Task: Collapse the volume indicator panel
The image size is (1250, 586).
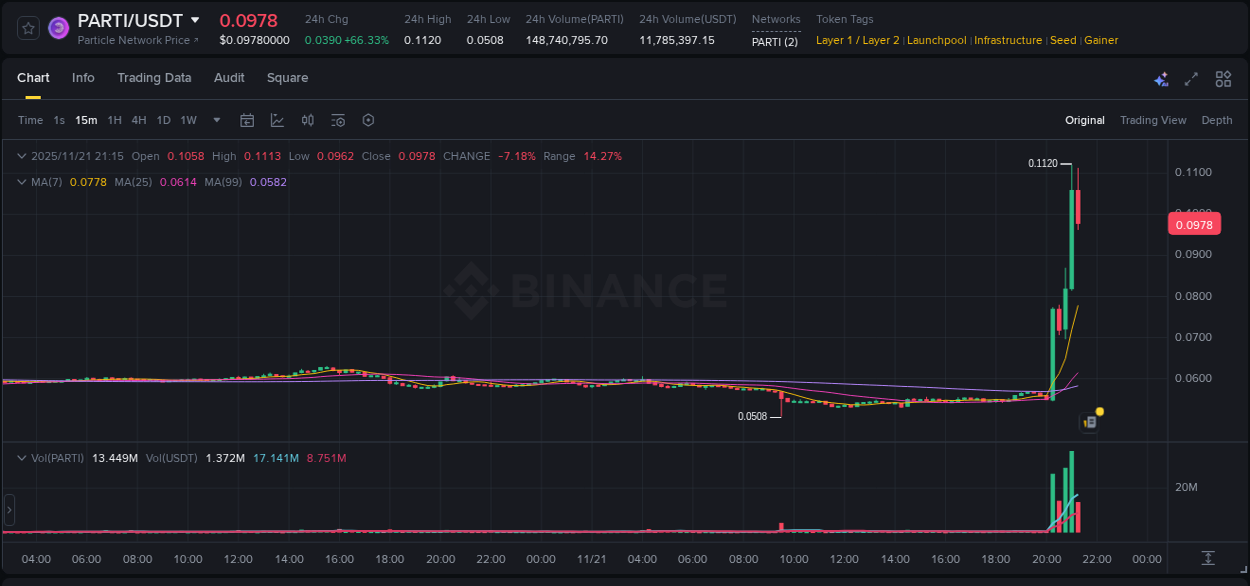Action: pos(20,458)
